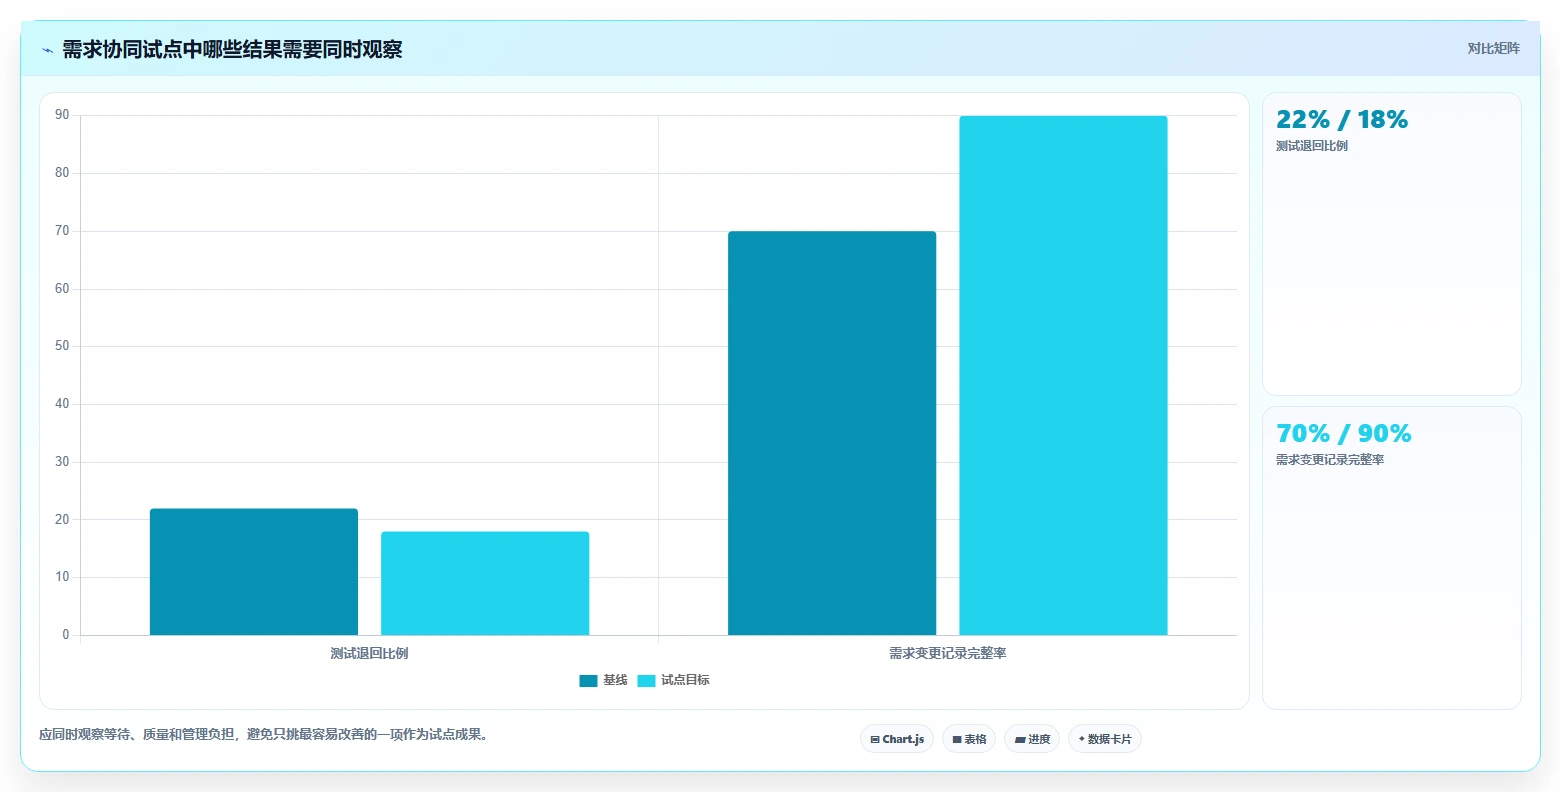This screenshot has height=792, width=1561.
Task: Click the 70% / 90% card value
Action: click(1344, 434)
